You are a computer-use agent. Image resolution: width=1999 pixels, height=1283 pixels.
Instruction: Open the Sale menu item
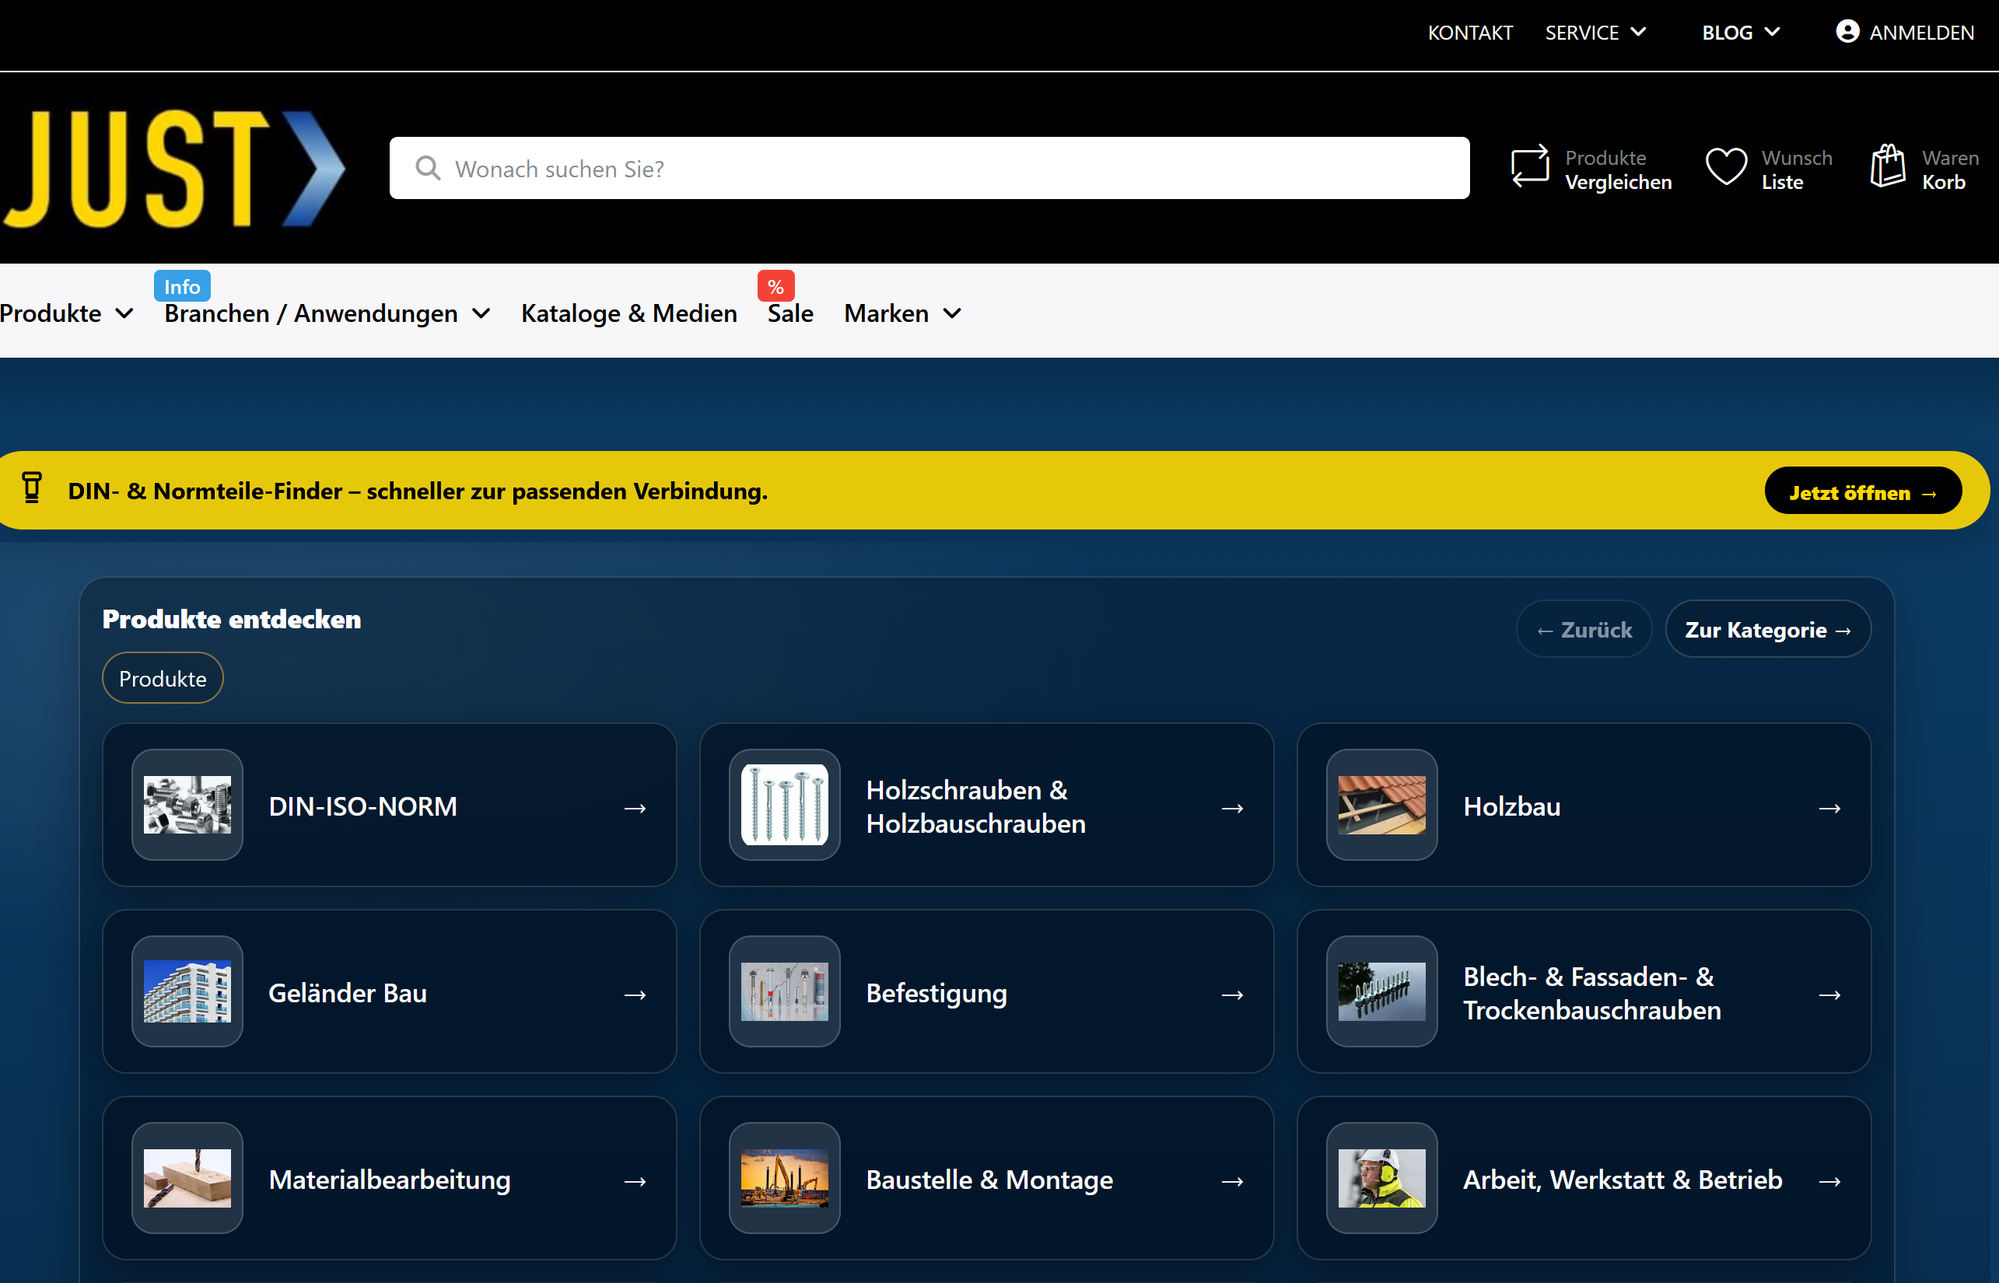(790, 313)
